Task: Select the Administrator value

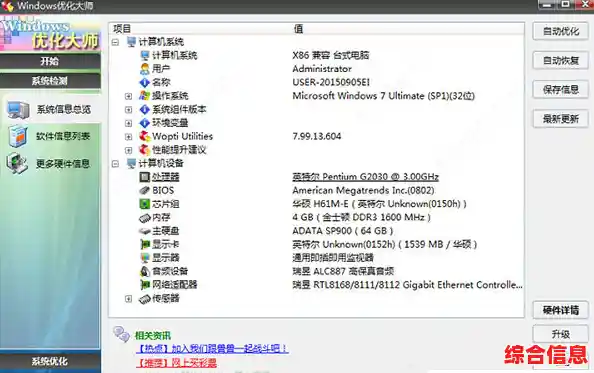Action: point(322,69)
